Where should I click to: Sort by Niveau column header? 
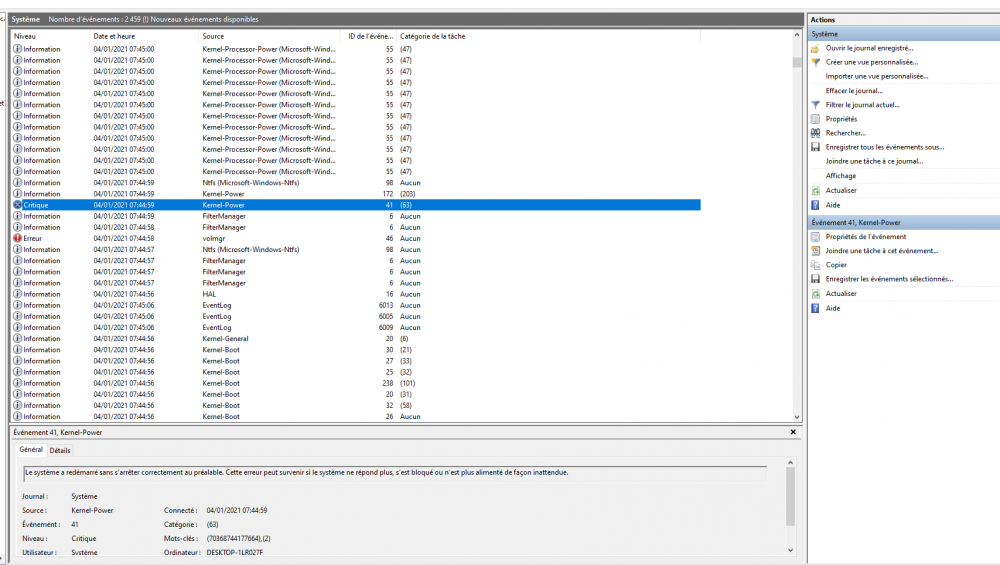pos(50,36)
